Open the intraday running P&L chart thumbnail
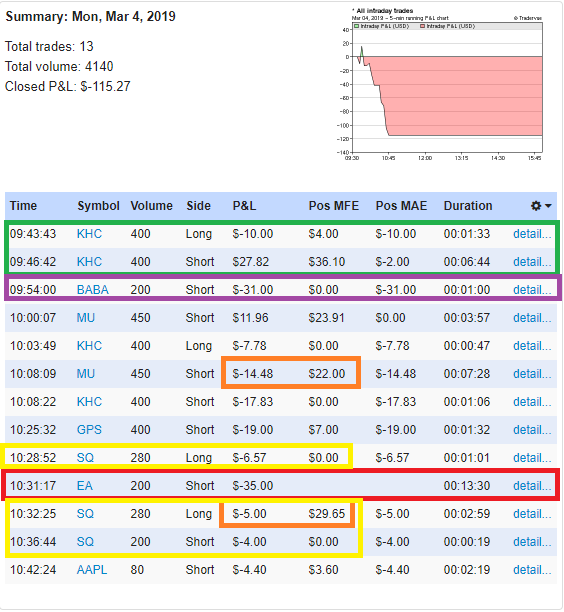564x612 pixels. pyautogui.click(x=440, y=84)
